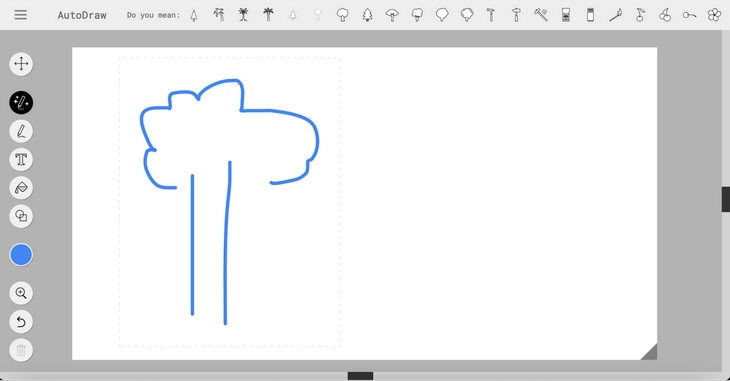
Task: Click the Undo arrow button
Action: tap(21, 321)
